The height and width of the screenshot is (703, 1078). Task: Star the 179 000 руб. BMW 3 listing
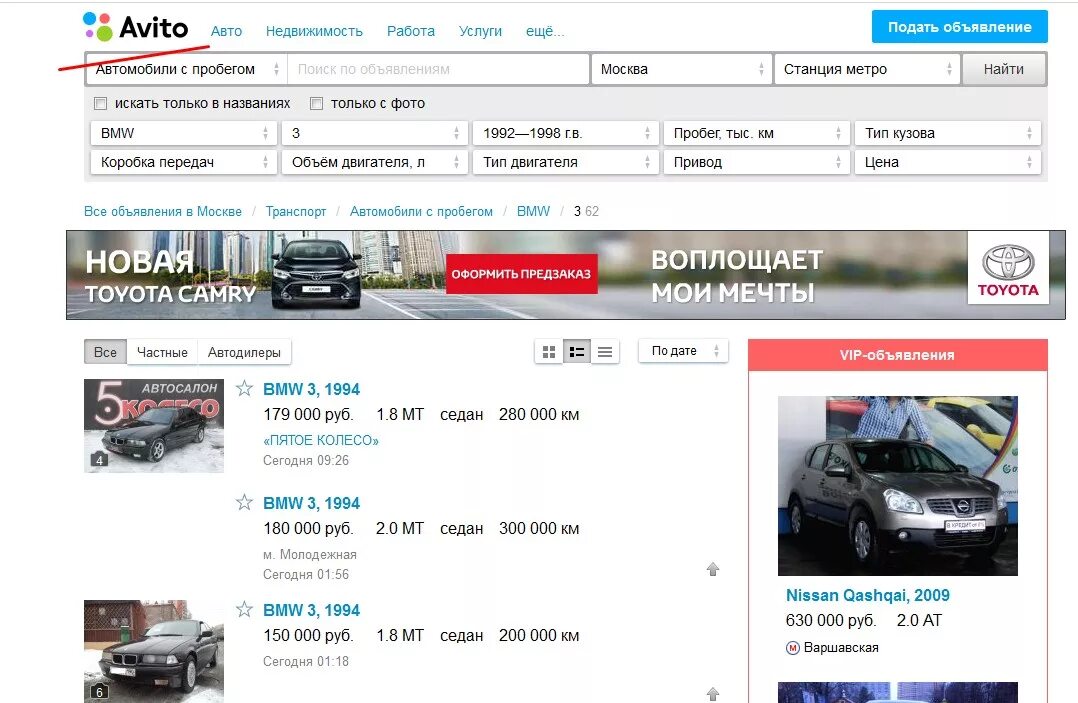click(x=244, y=388)
